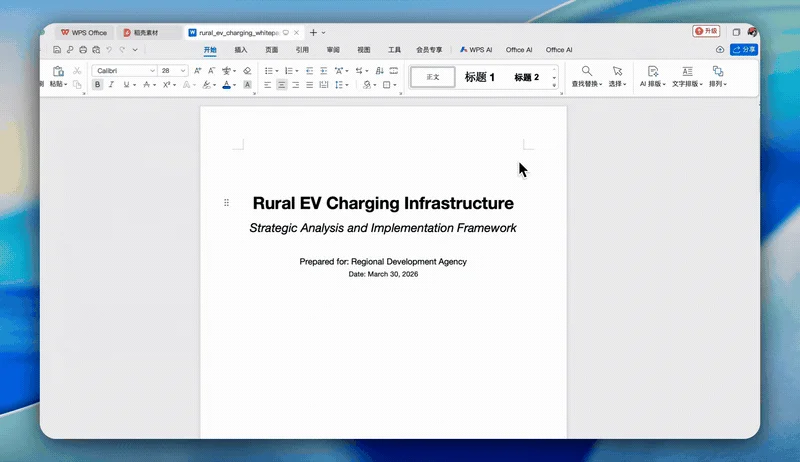Click the distributed alignment icon
800x462 pixels.
coord(323,85)
